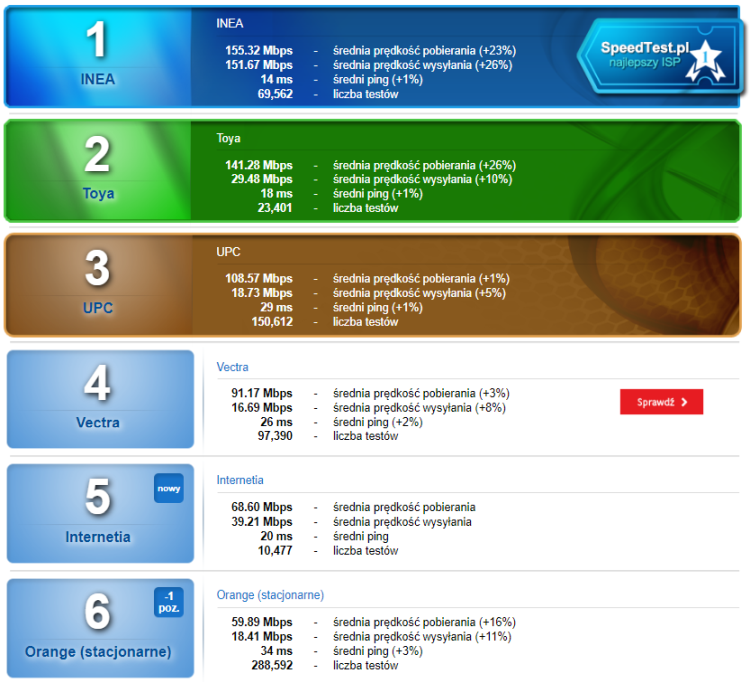This screenshot has height=682, width=750.
Task: Select the UPC name below rank 3
Action: tap(98, 308)
